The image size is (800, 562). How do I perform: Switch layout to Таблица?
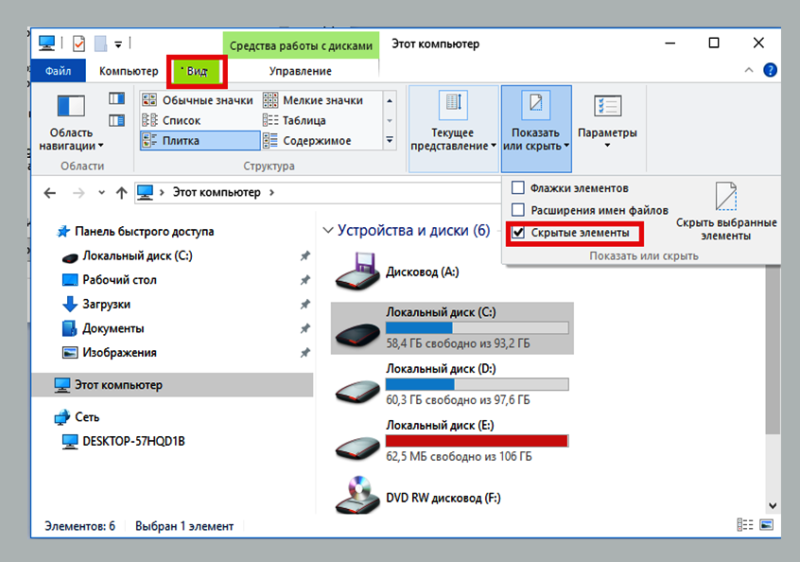point(303,120)
